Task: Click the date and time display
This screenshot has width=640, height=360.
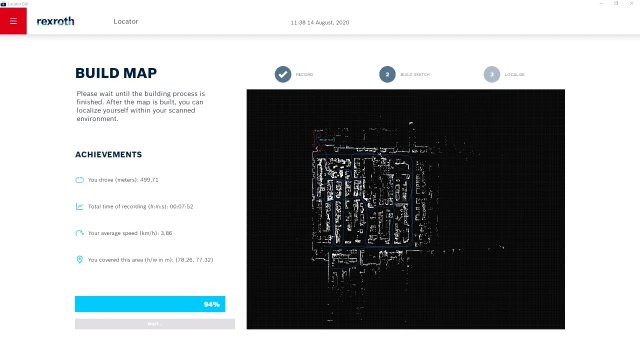Action: pyautogui.click(x=320, y=23)
